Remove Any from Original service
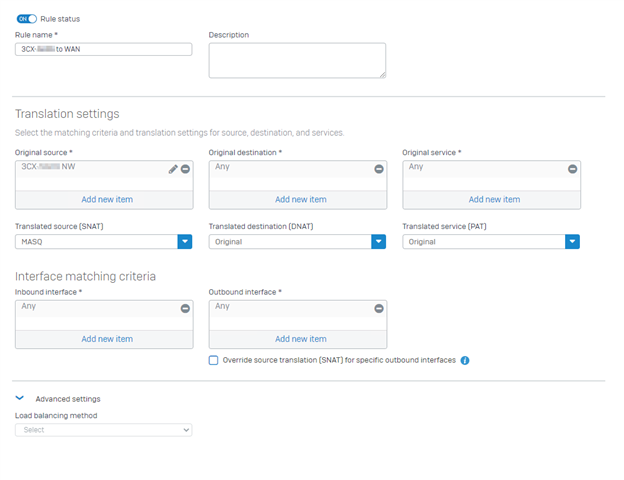This screenshot has width=624, height=480. pos(572,169)
